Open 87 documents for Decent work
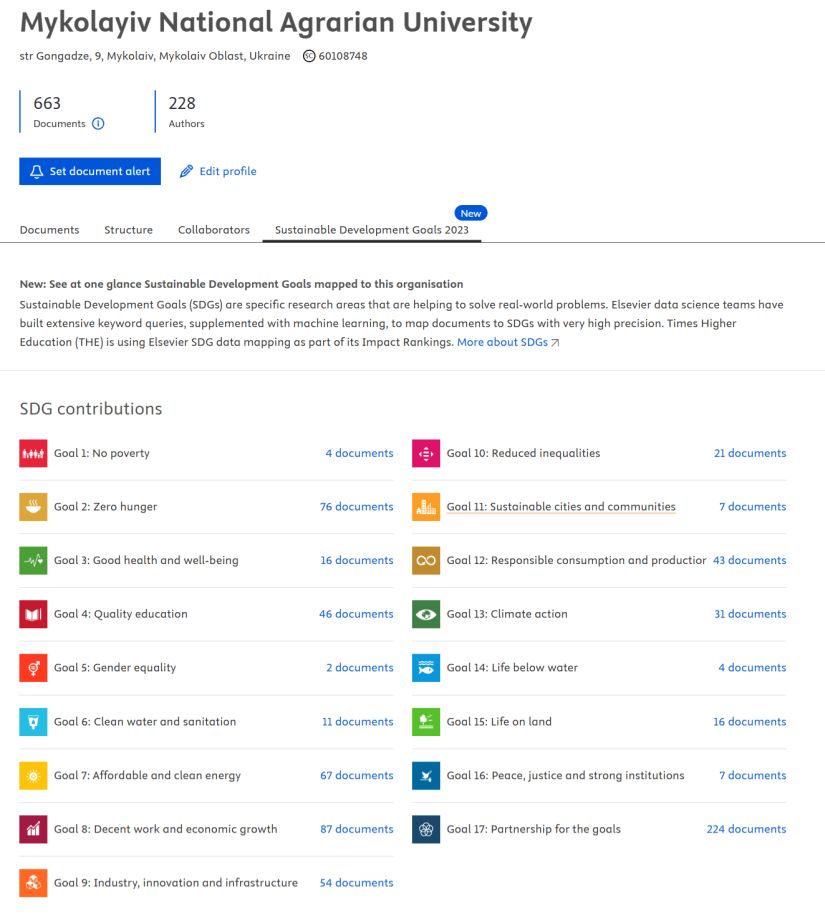Screen dimensions: 825x920 356,829
